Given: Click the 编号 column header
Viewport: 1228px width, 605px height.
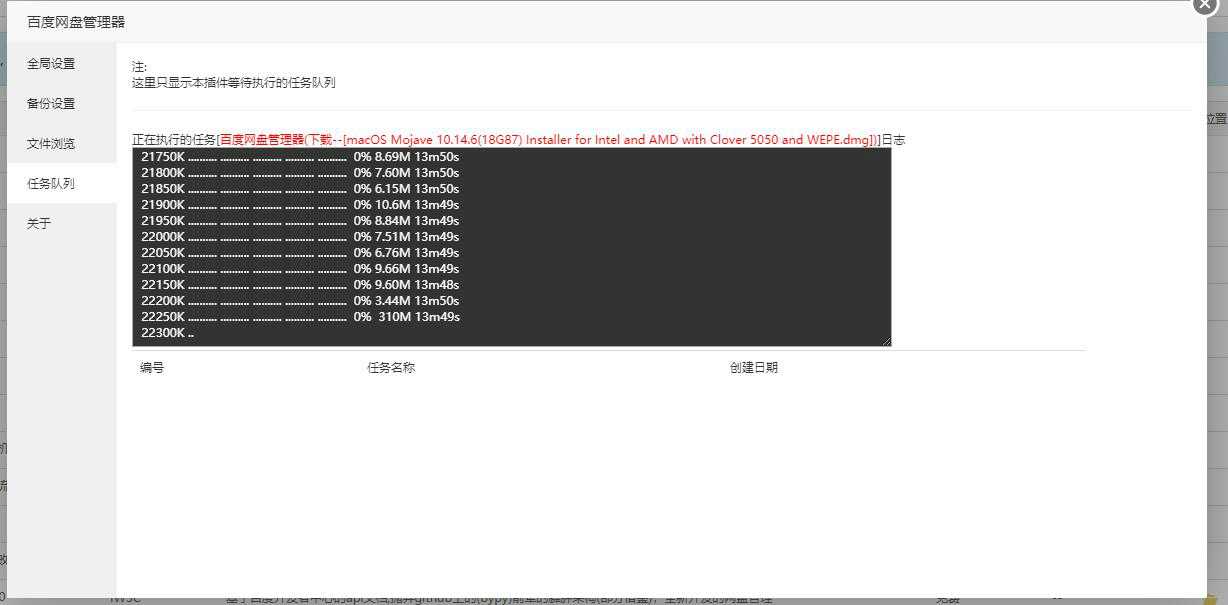Looking at the screenshot, I should click(152, 368).
